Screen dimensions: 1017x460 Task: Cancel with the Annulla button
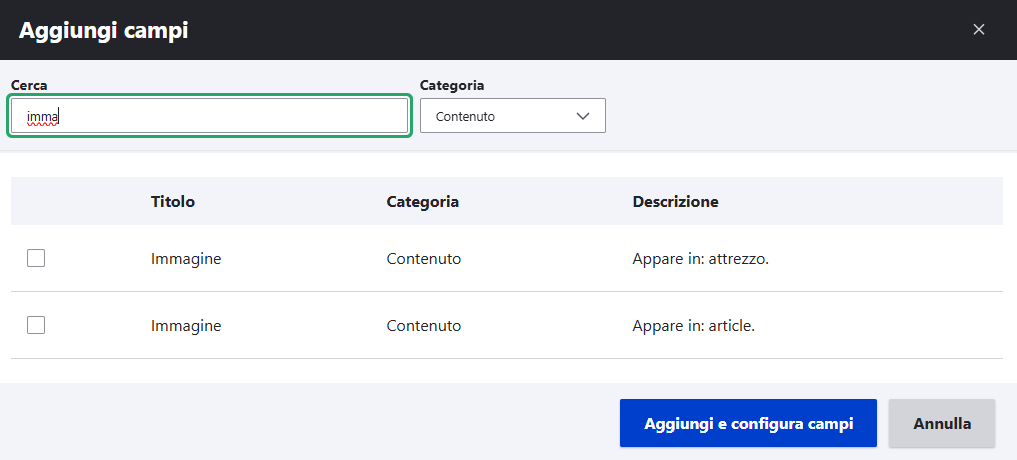[x=941, y=423]
